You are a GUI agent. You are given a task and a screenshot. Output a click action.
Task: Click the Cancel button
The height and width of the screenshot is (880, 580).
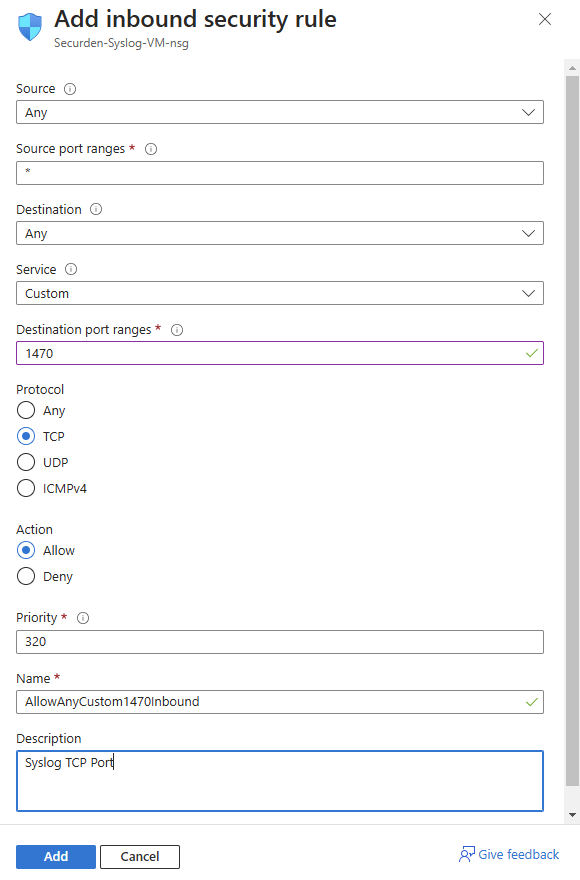tap(140, 856)
